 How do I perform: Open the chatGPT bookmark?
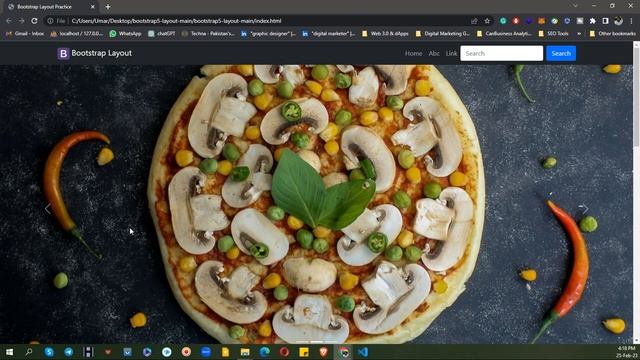pyautogui.click(x=162, y=33)
